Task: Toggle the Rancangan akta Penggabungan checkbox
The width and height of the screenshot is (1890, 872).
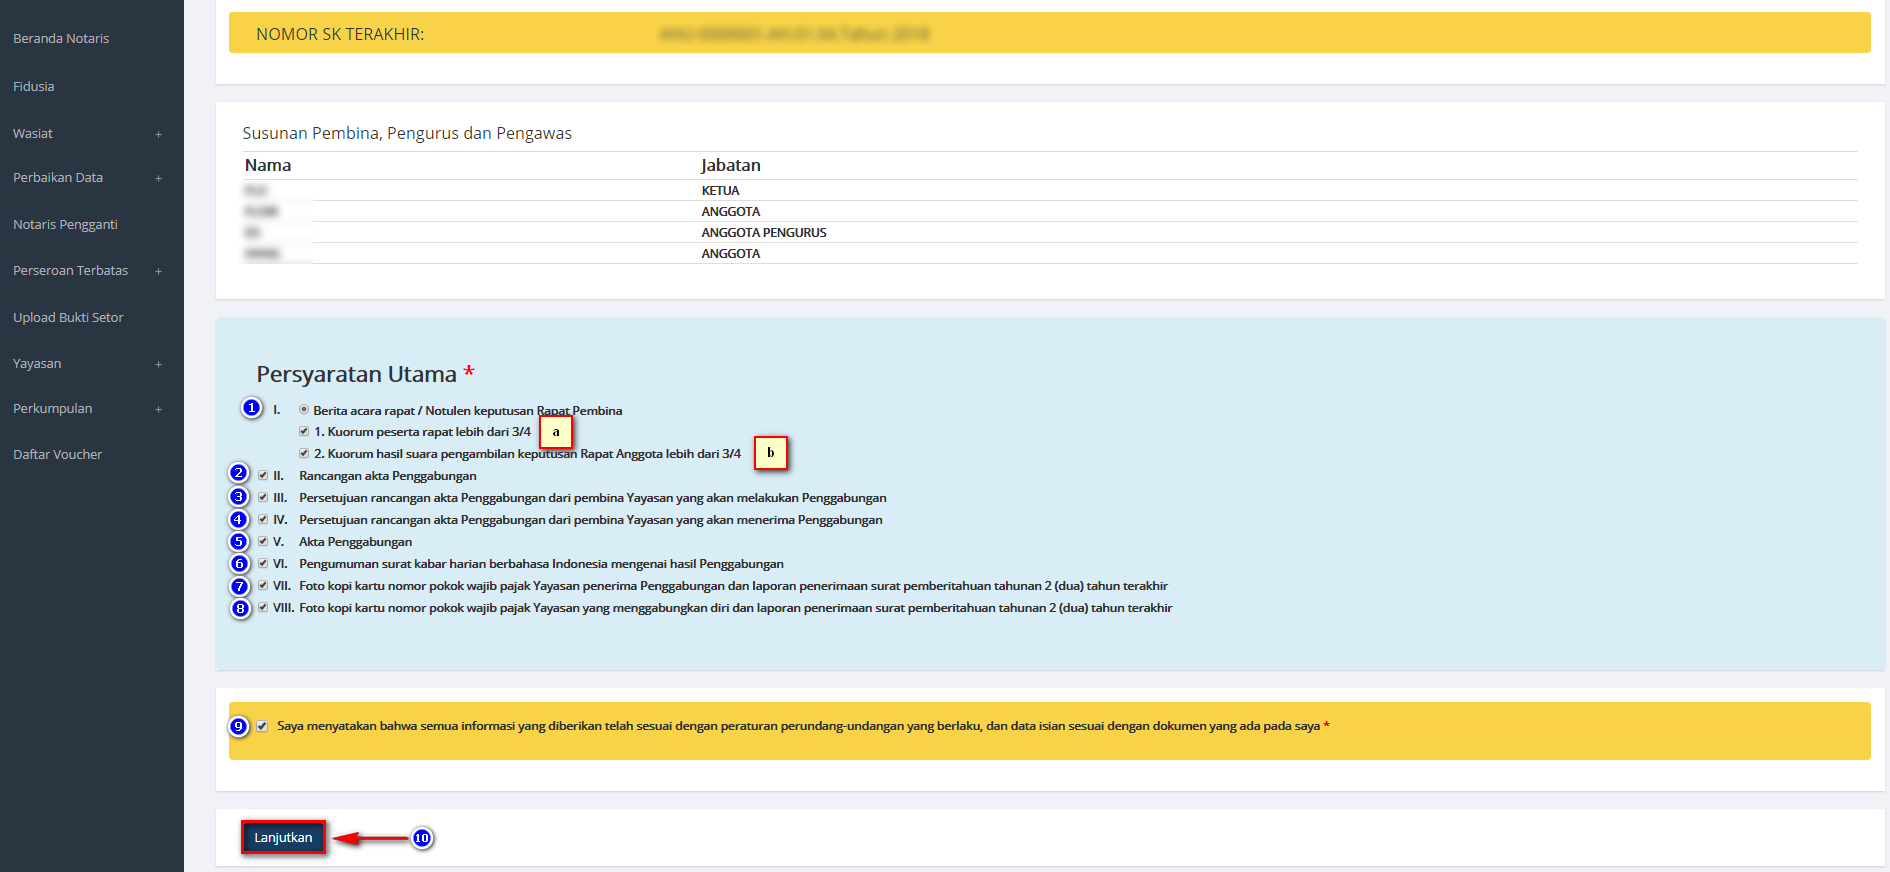Action: 263,476
